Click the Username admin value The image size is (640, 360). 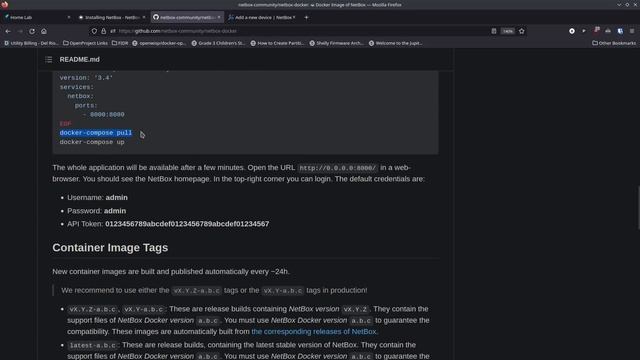(116, 198)
